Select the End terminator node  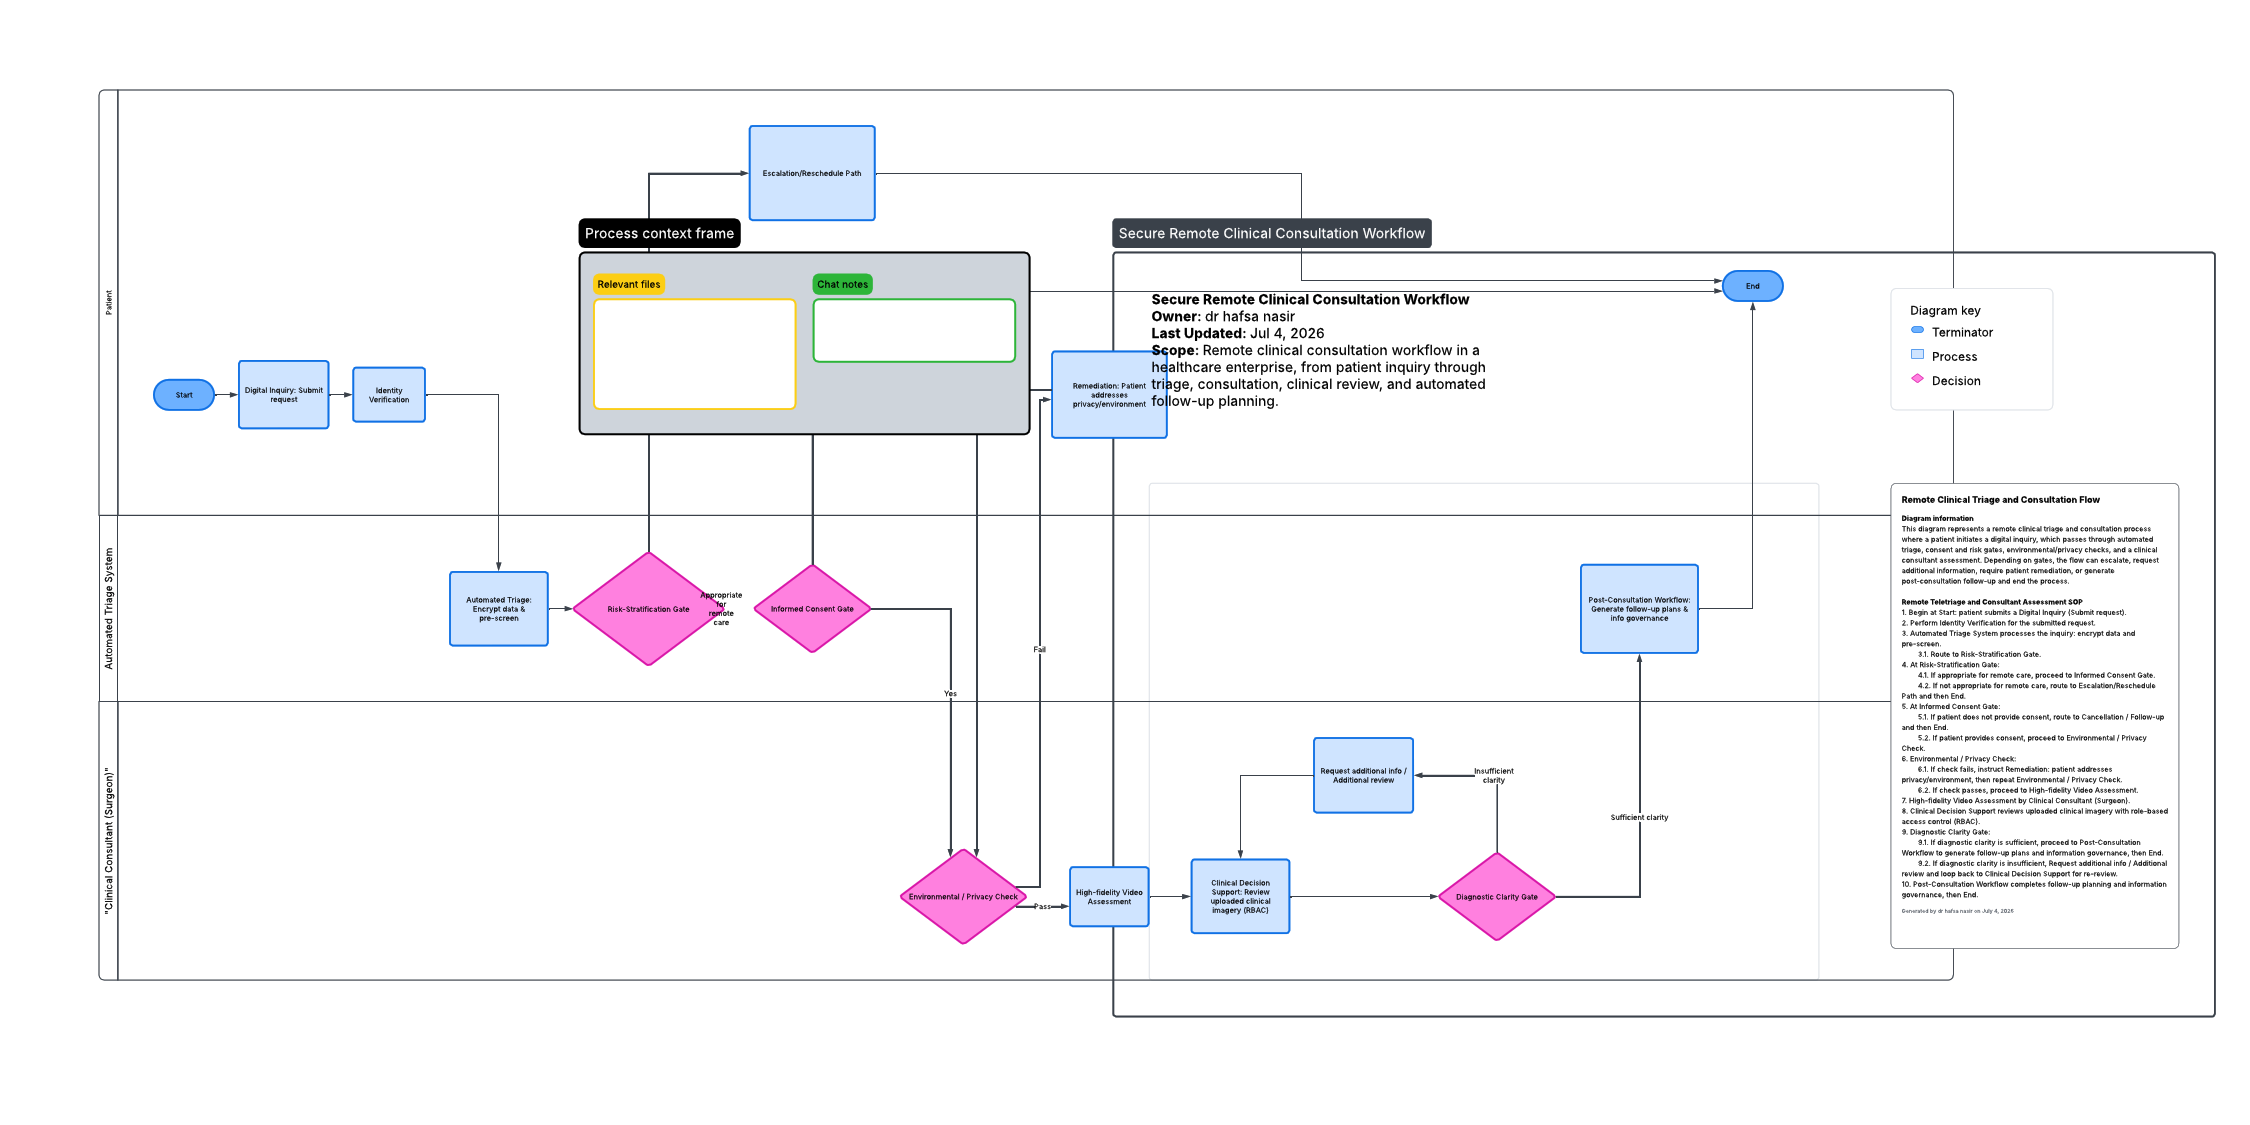[x=1752, y=286]
